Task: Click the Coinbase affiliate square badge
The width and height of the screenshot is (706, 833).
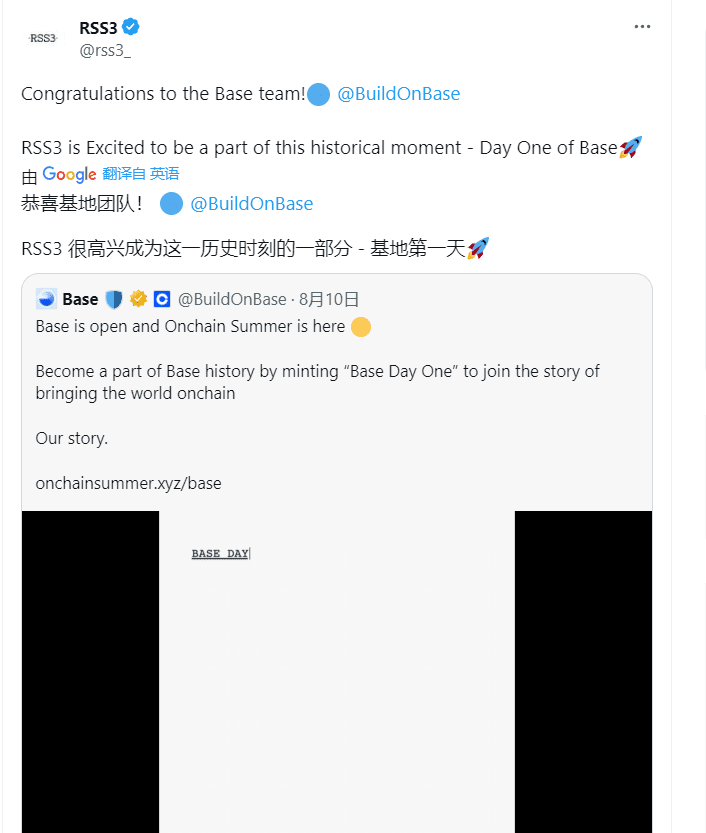Action: pos(162,299)
